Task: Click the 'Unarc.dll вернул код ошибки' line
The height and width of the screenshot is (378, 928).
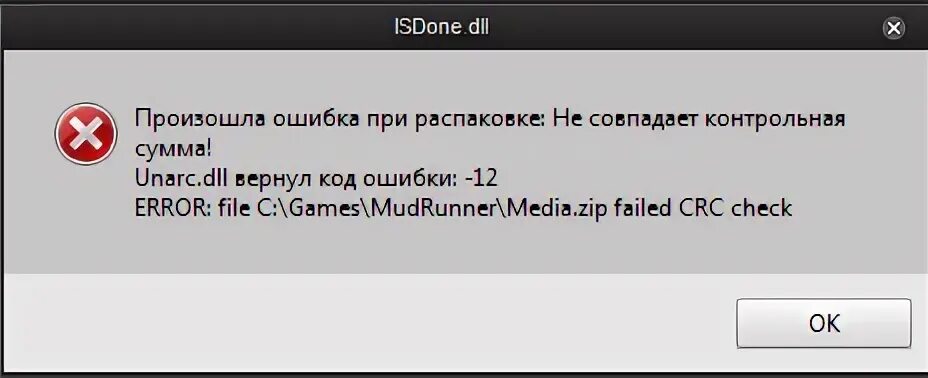Action: pos(317,178)
